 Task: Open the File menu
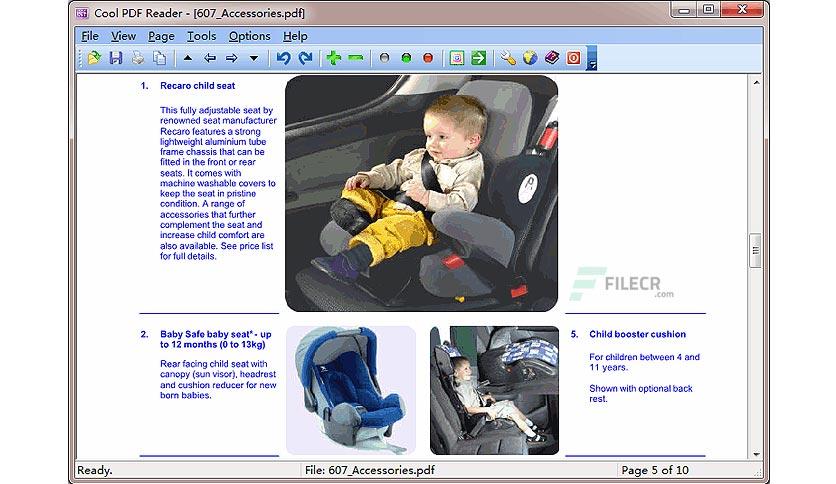coord(90,36)
